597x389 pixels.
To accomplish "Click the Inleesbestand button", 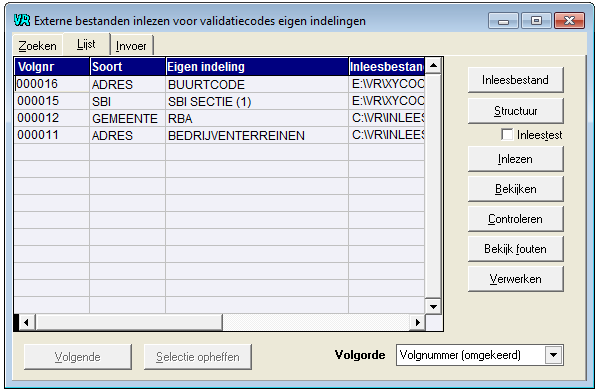I will pos(515,80).
